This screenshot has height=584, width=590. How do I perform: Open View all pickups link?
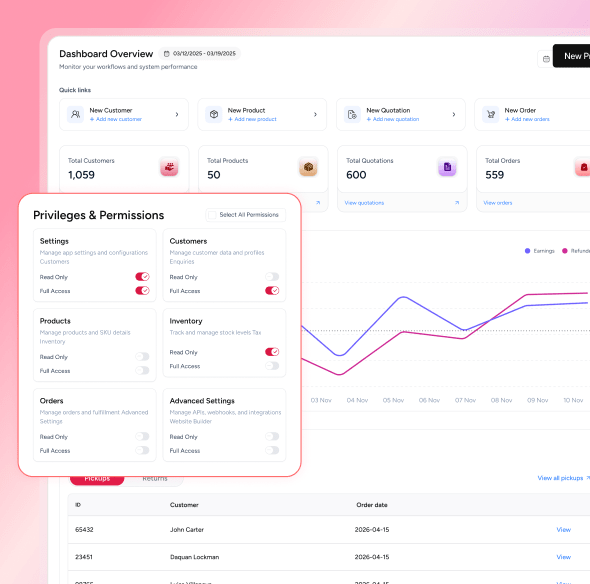pos(560,478)
